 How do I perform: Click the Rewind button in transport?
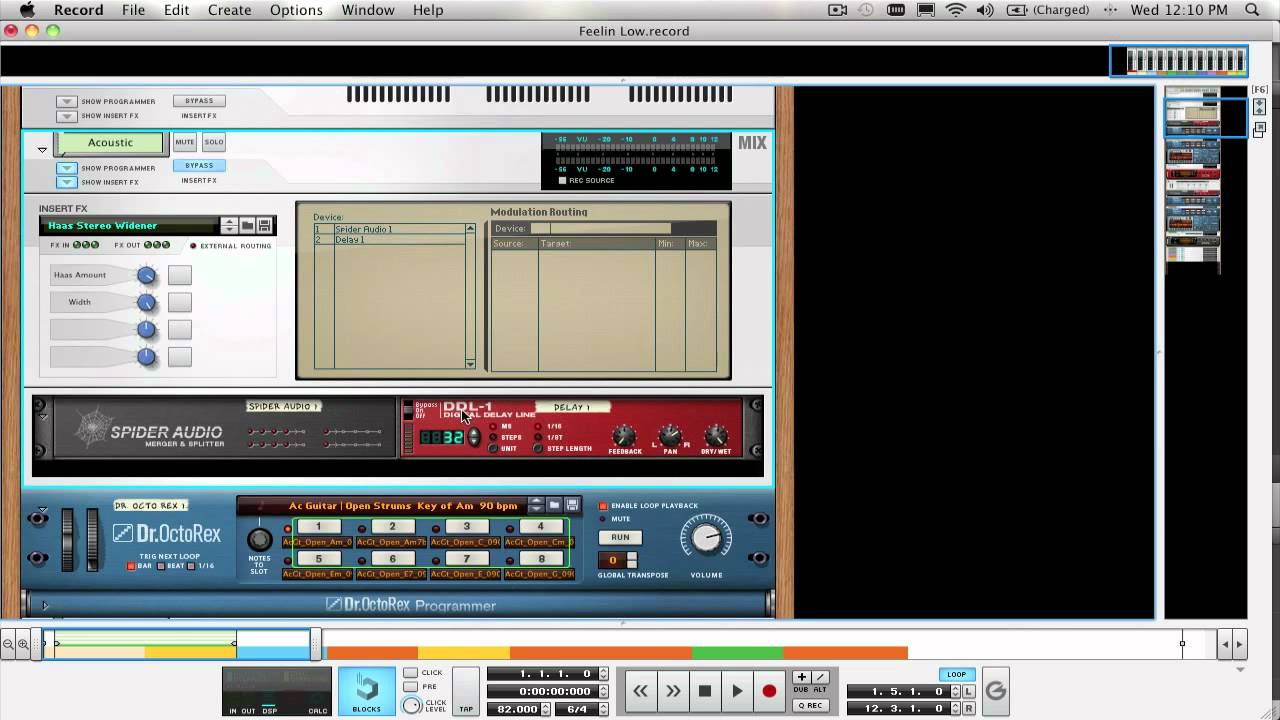point(641,691)
